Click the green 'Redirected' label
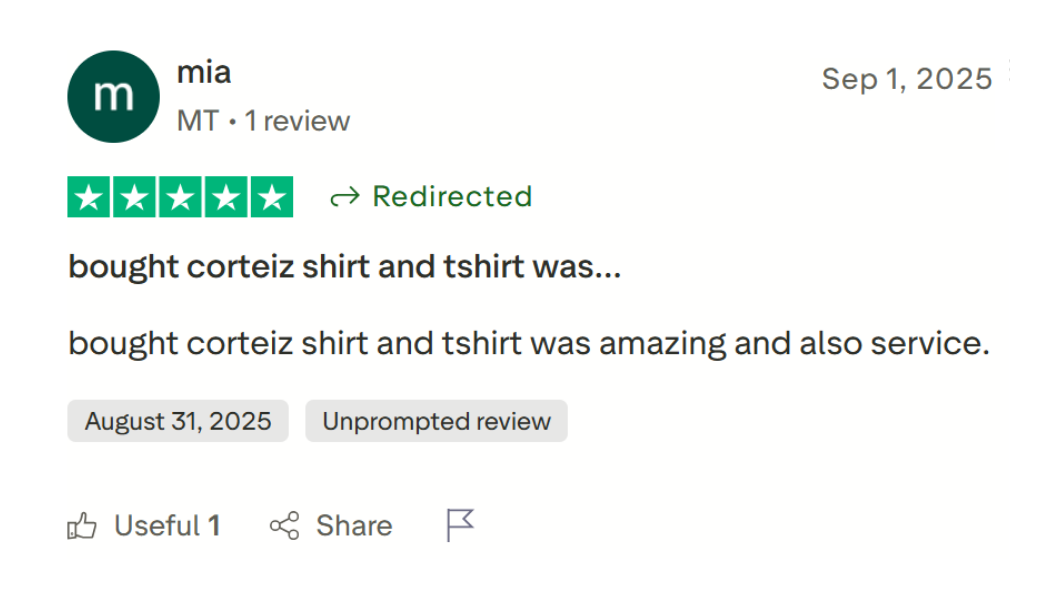This screenshot has width=1058, height=597. 452,196
